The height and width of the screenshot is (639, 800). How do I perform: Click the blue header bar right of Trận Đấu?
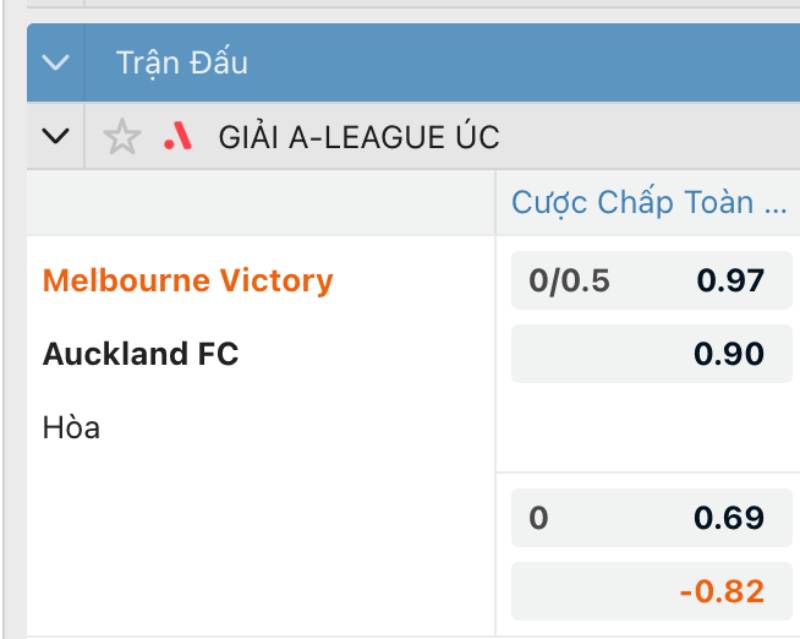point(520,63)
